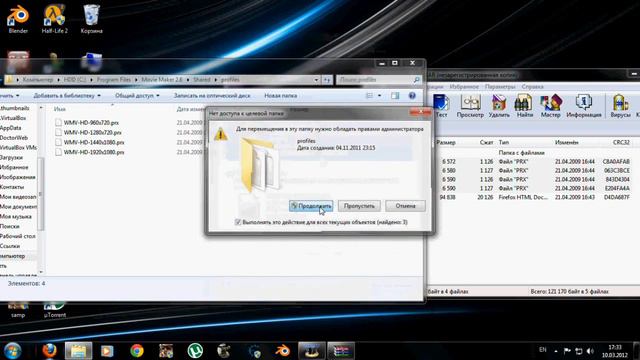Click the Explorer search field
Viewport: 640px width, 360px height.
378,80
